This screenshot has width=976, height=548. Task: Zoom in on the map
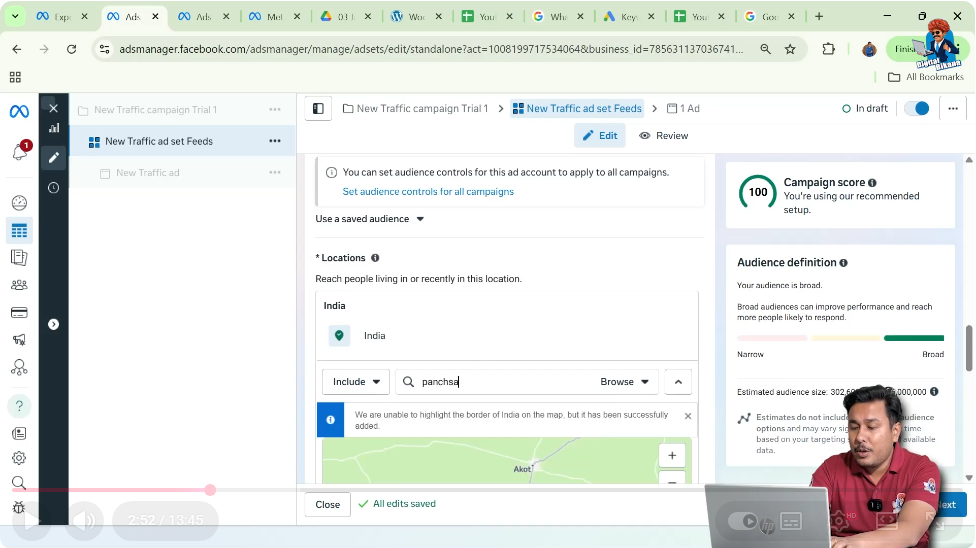click(672, 455)
